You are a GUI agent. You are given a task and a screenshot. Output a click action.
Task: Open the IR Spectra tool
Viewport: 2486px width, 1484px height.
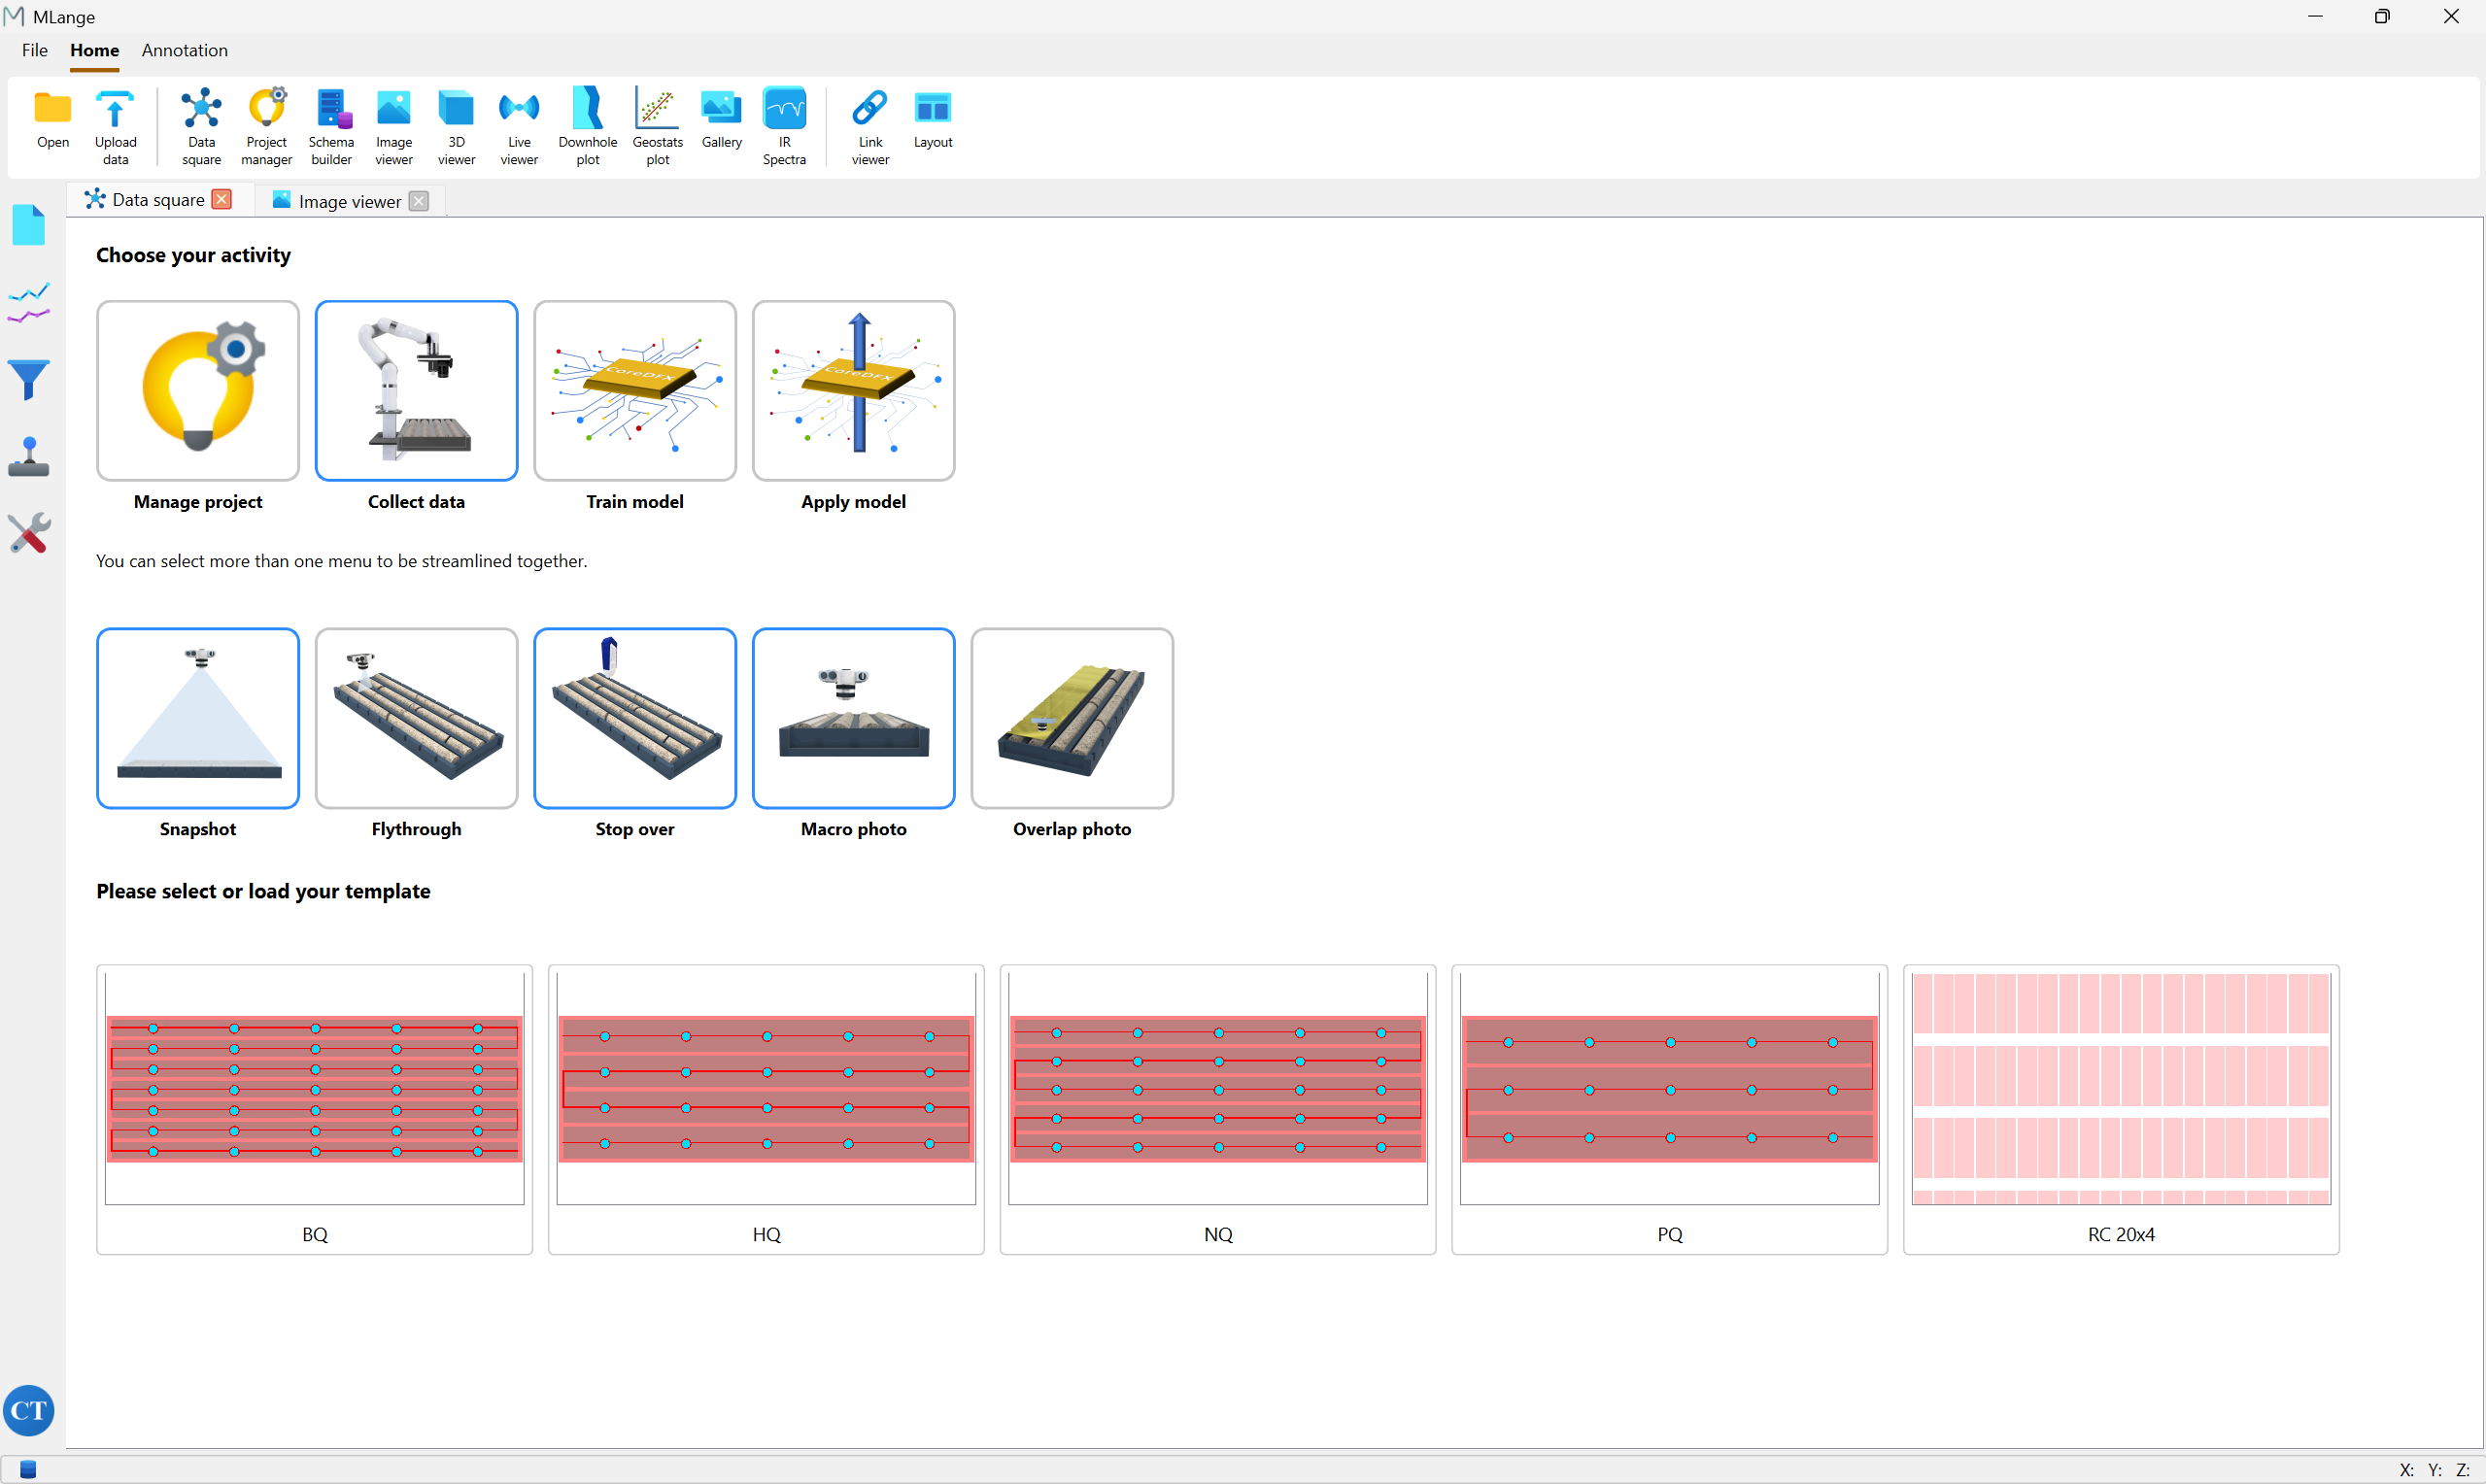(x=784, y=125)
